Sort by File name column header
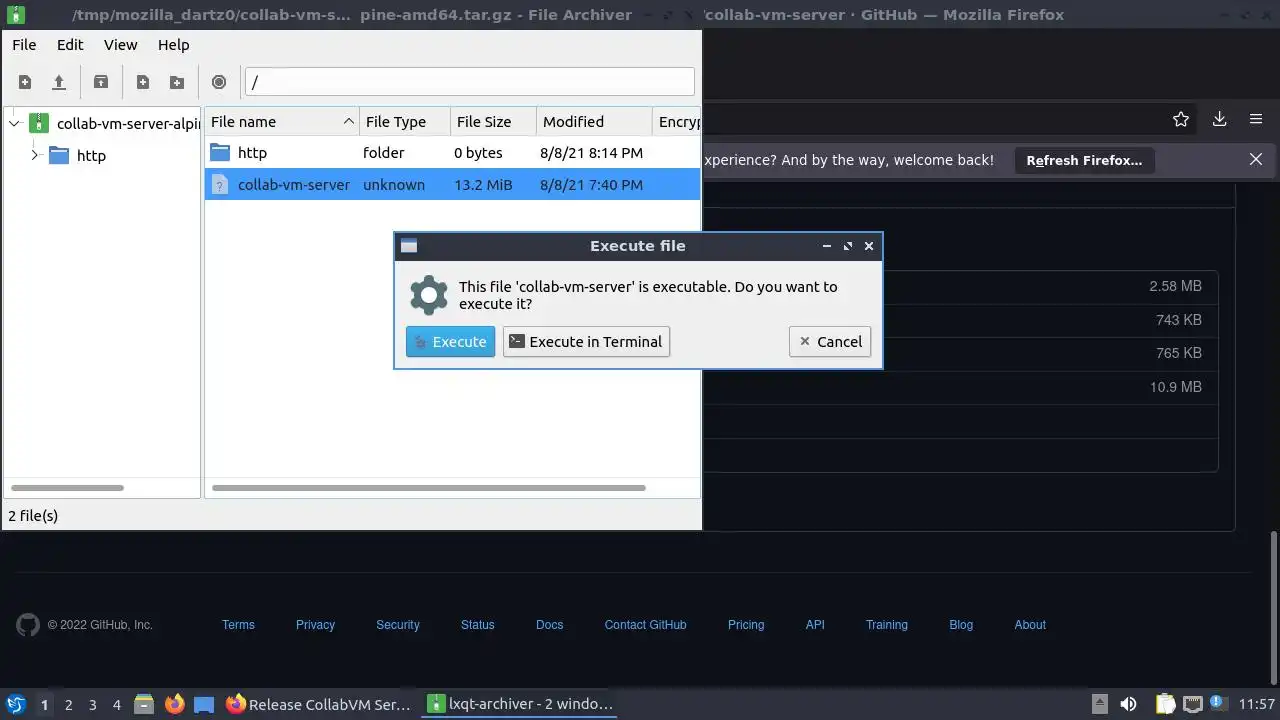Image resolution: width=1280 pixels, height=720 pixels. pyautogui.click(x=282, y=122)
